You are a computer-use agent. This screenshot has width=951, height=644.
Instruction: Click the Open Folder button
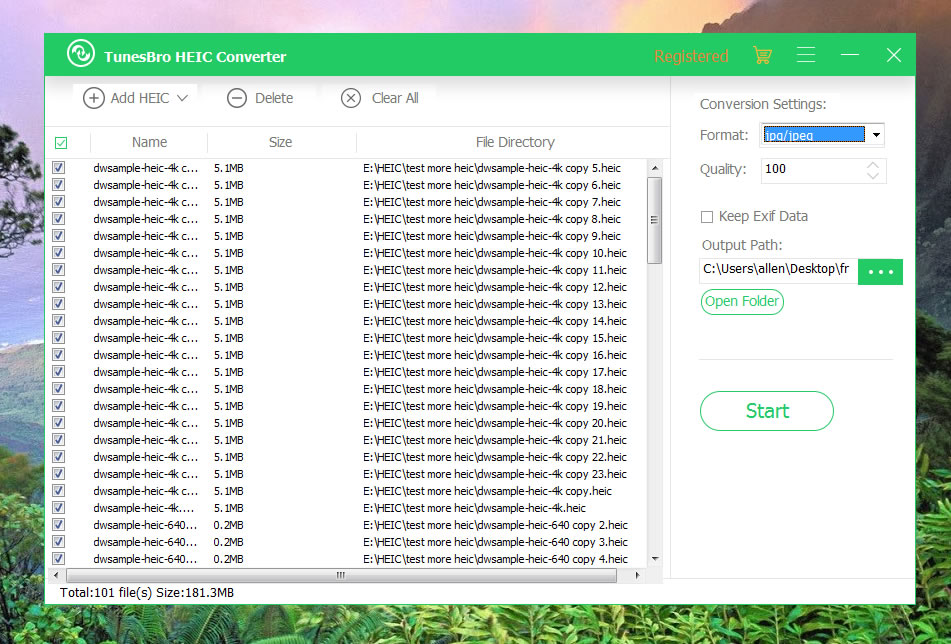pyautogui.click(x=742, y=301)
